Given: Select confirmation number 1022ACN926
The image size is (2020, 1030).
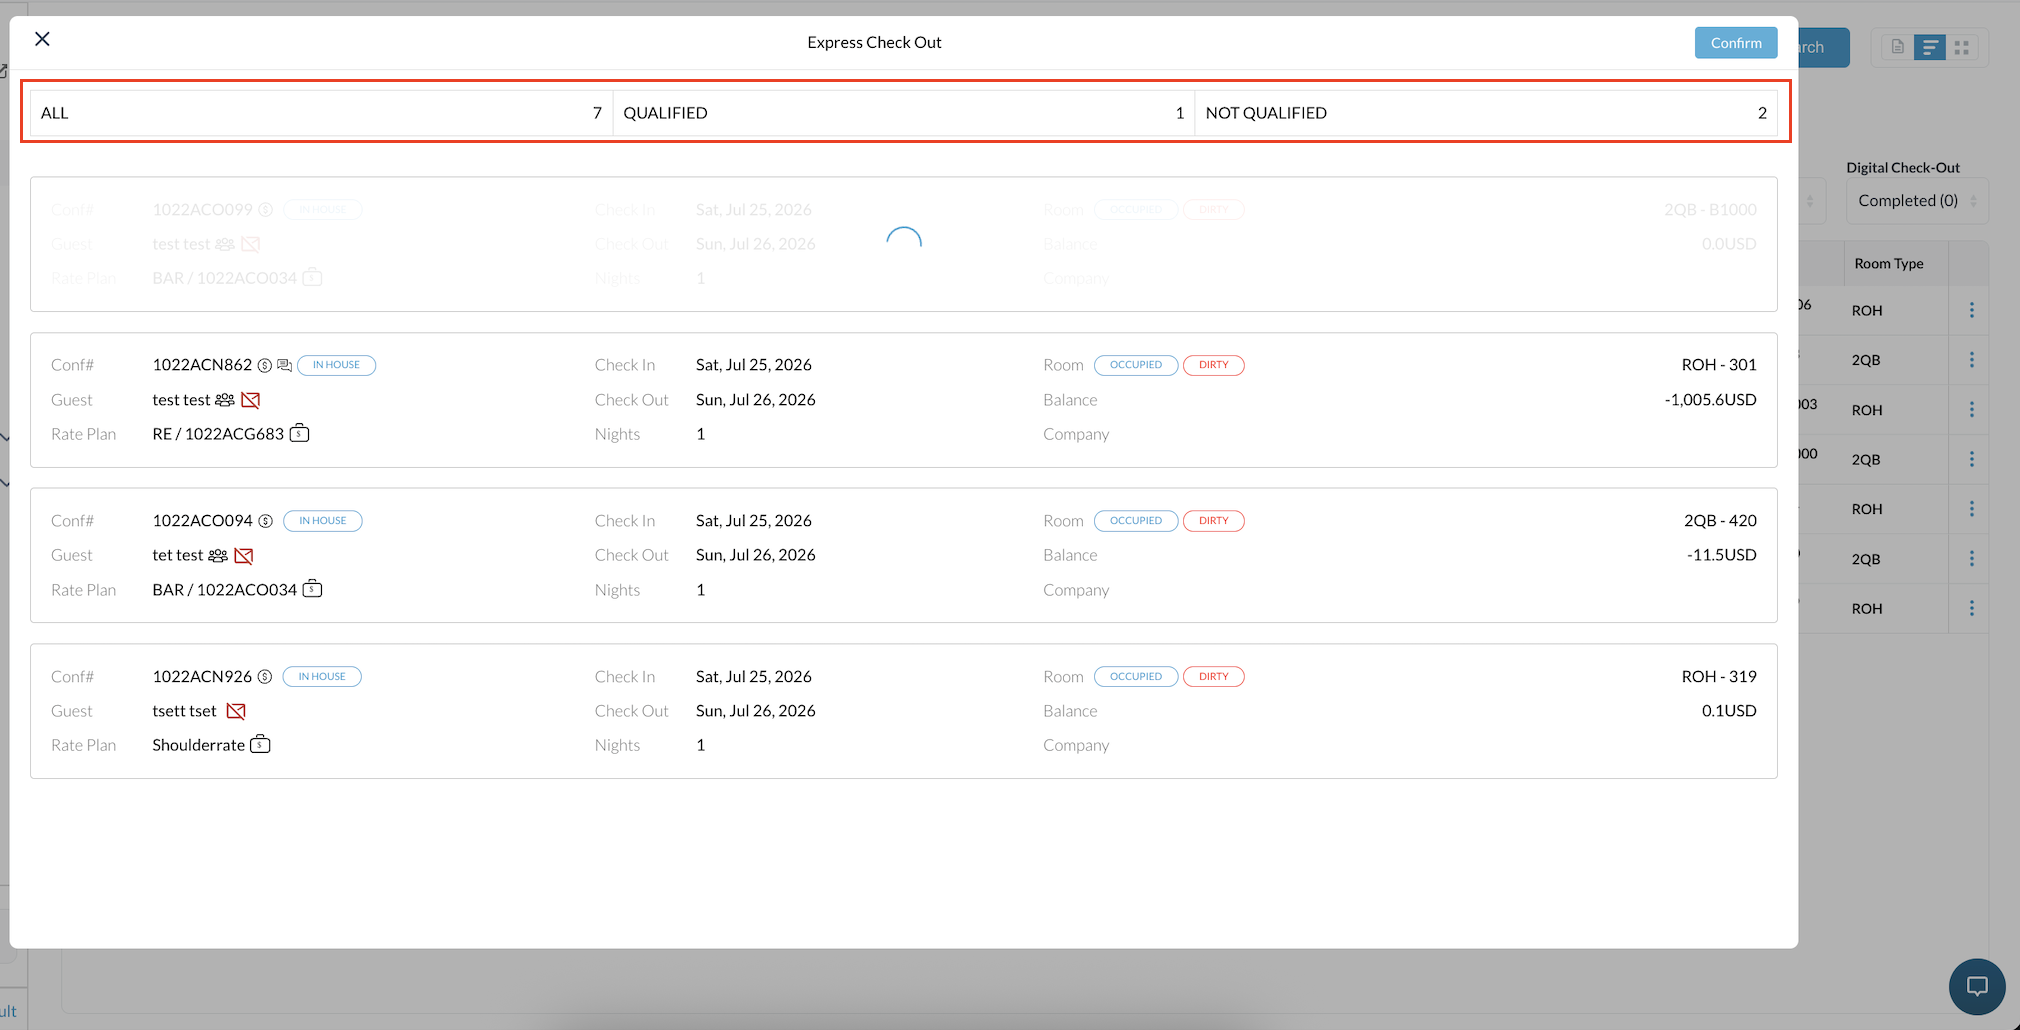Looking at the screenshot, I should click(x=202, y=677).
